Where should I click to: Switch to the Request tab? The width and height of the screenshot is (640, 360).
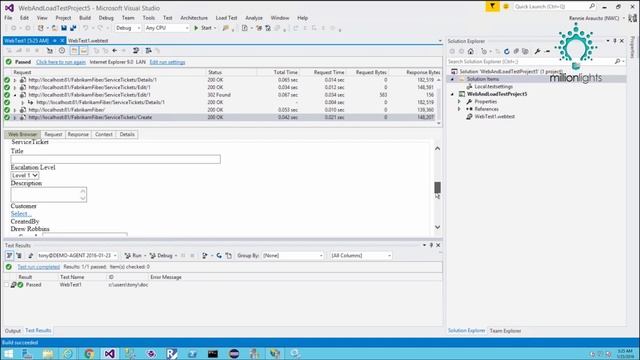tap(53, 134)
